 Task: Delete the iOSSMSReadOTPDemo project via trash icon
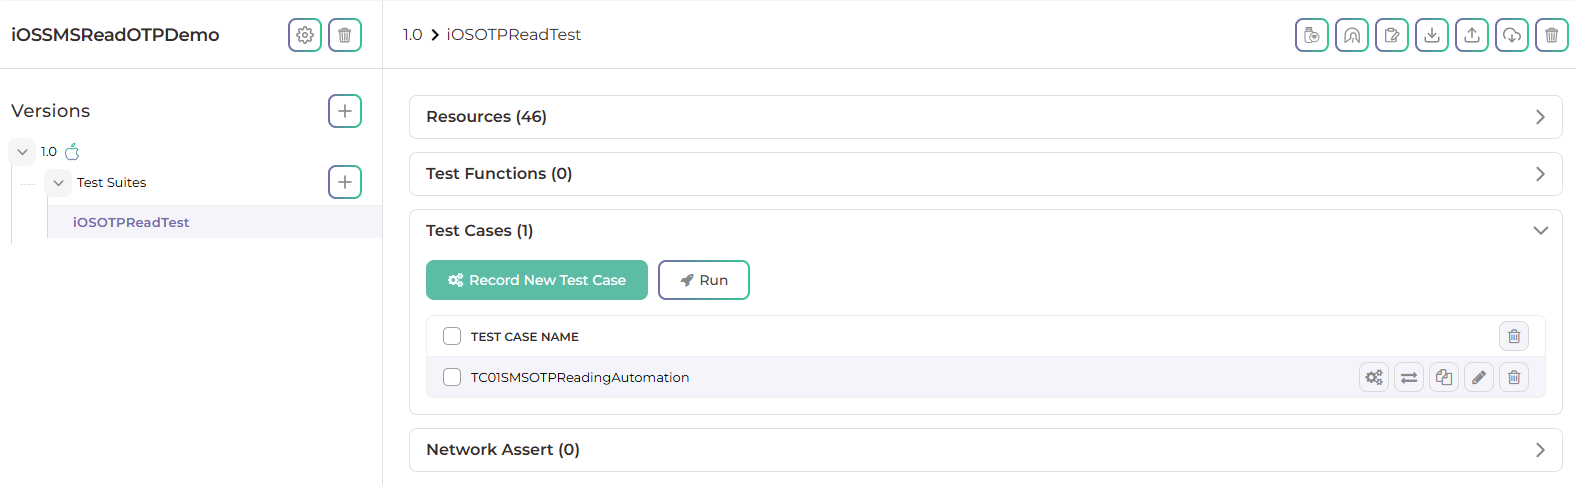tap(345, 35)
